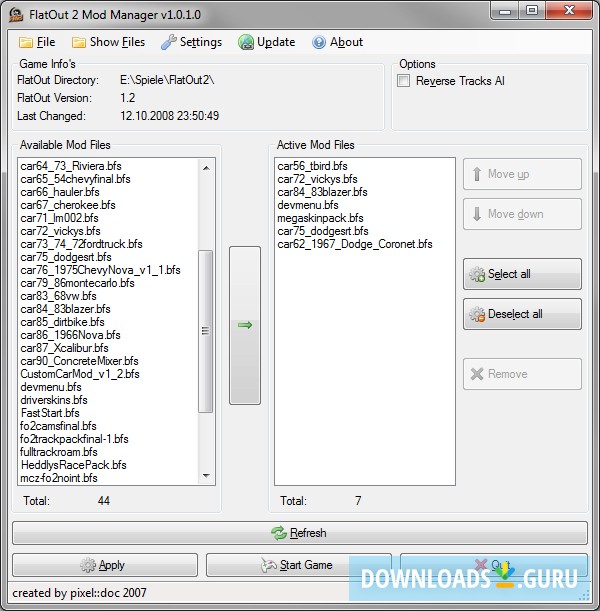This screenshot has height=611, width=600.
Task: Click the FlatOut app icon in title bar
Action: click(16, 14)
